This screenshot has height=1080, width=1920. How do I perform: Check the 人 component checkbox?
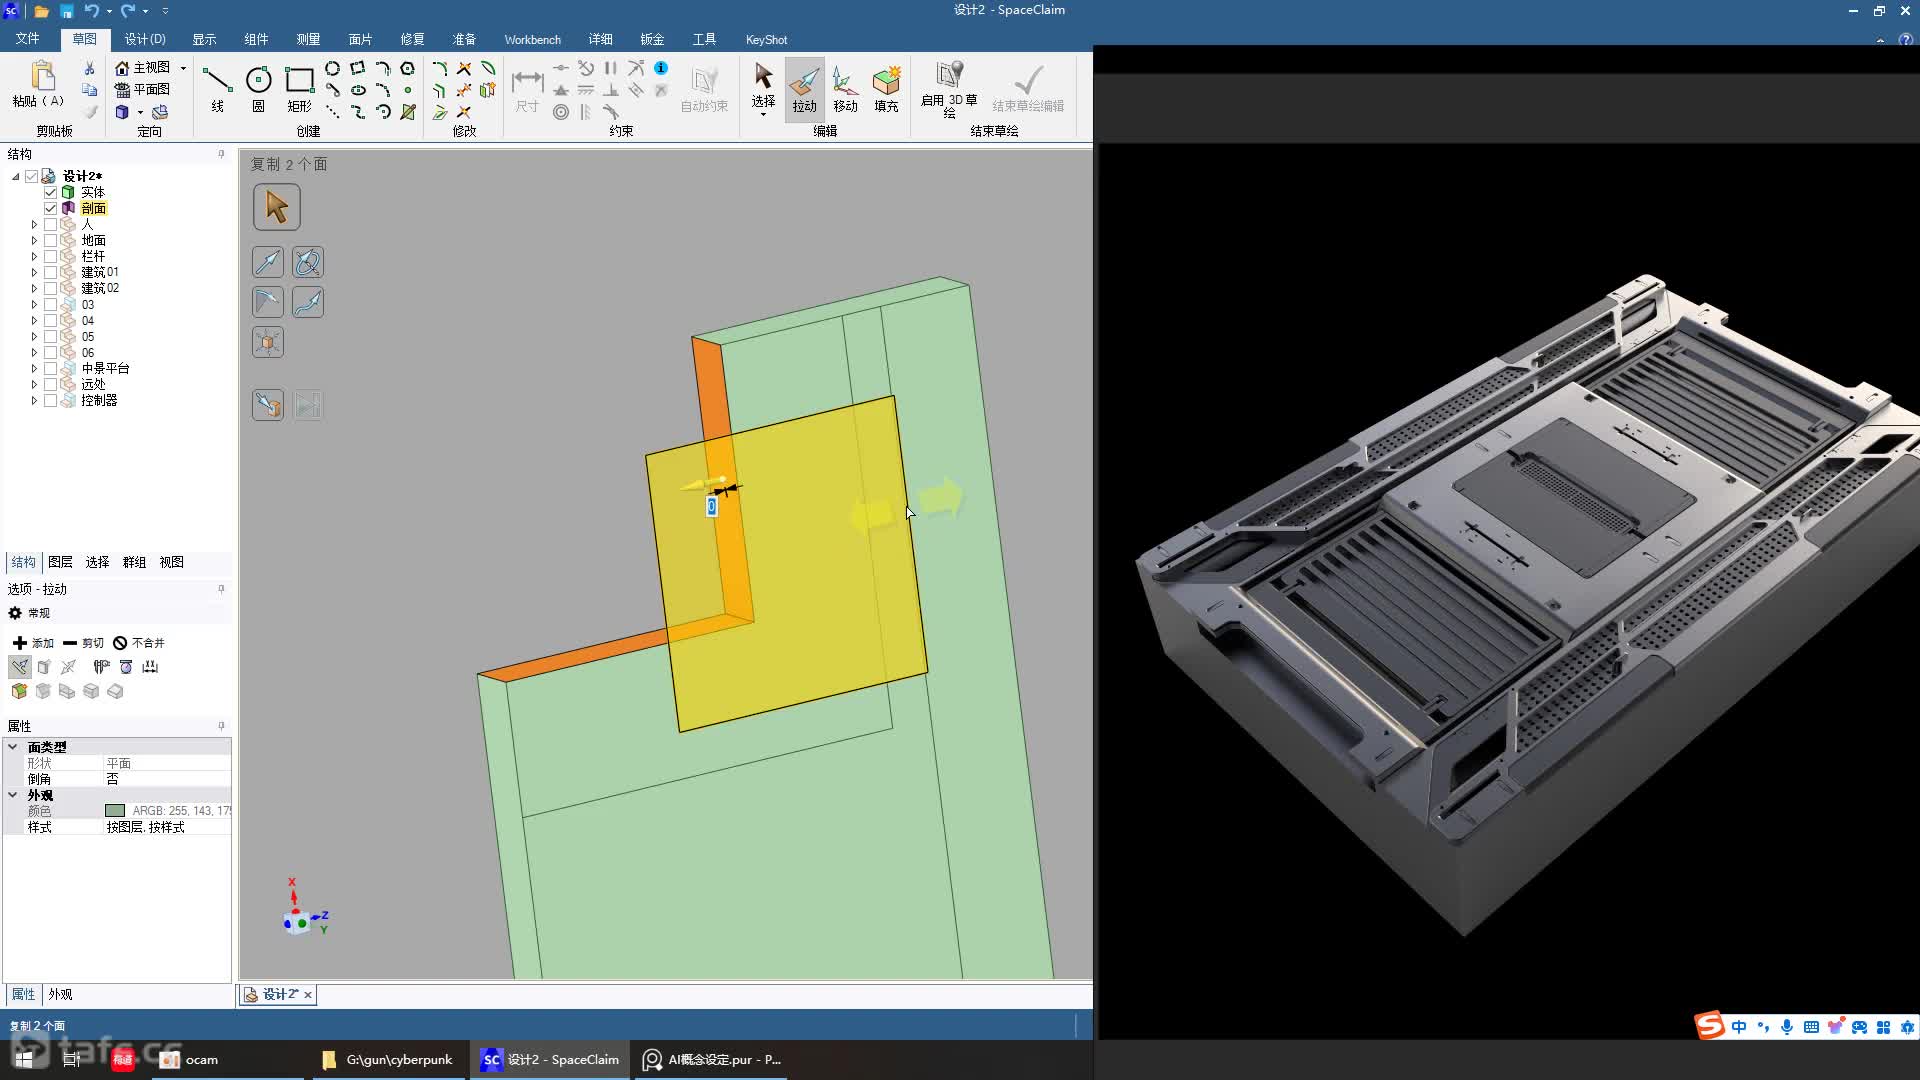(x=50, y=224)
